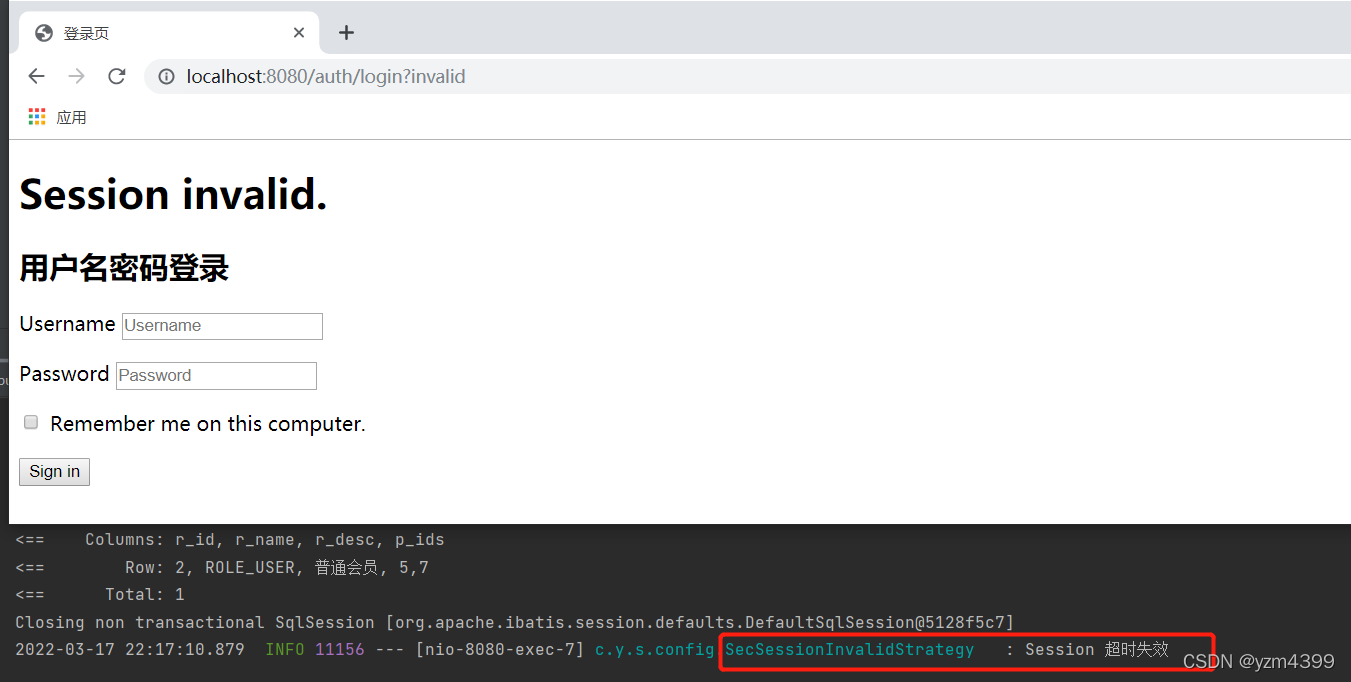Enable Remember me on this computer checkbox
The image size is (1351, 682).
coord(31,423)
